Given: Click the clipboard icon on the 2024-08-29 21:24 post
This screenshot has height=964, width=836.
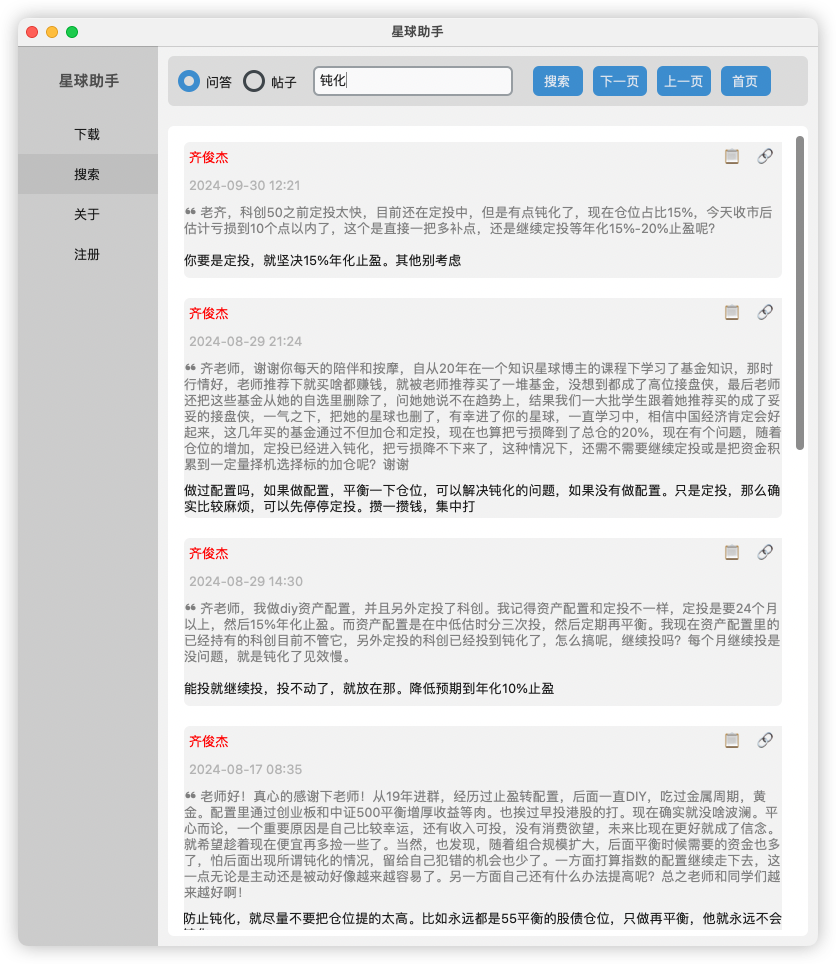Looking at the screenshot, I should click(732, 312).
